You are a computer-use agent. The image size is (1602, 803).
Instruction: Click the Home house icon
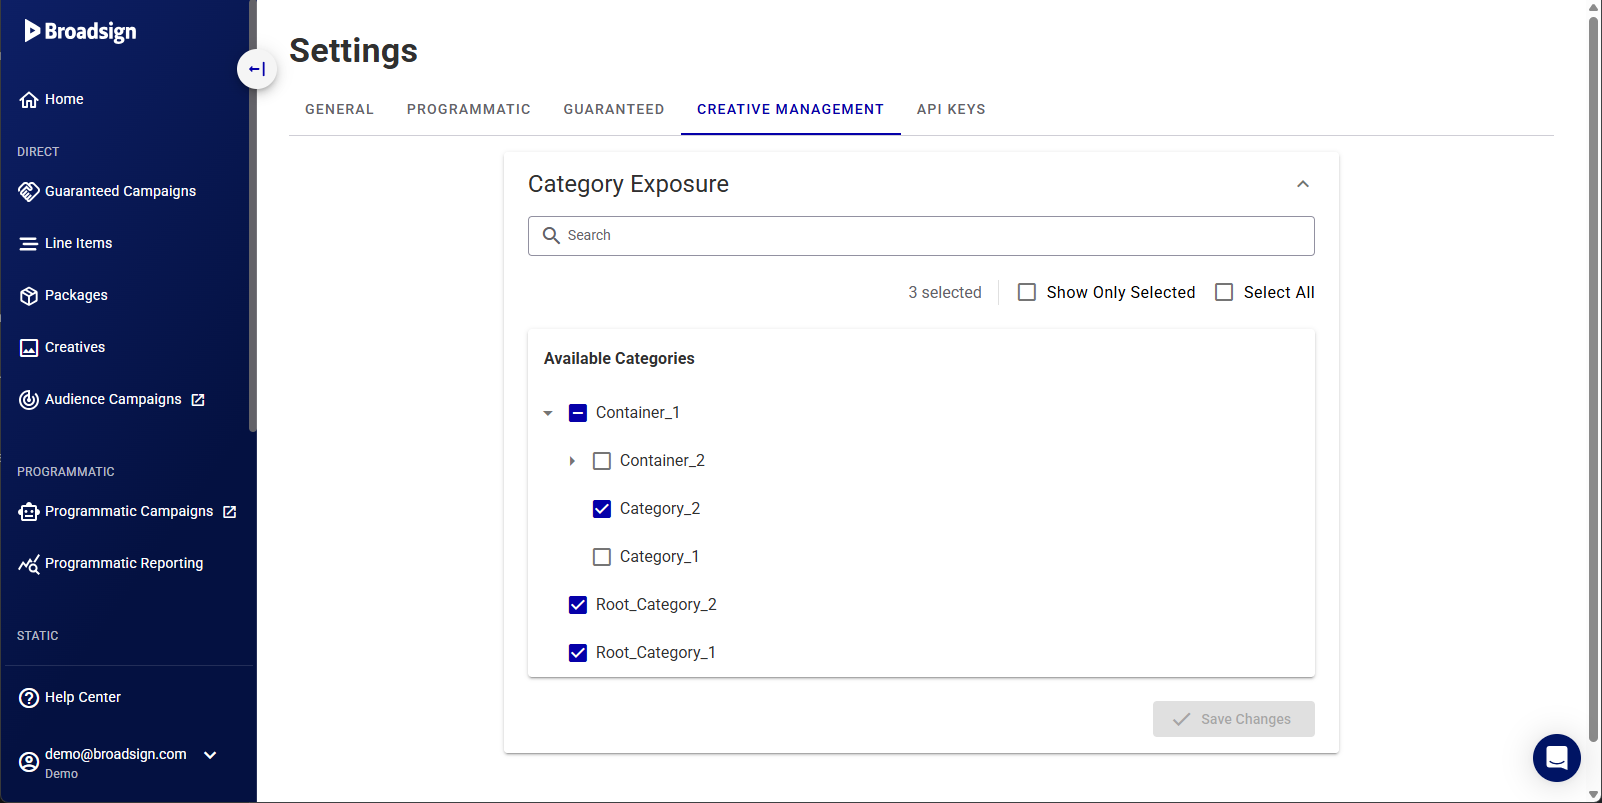point(29,100)
